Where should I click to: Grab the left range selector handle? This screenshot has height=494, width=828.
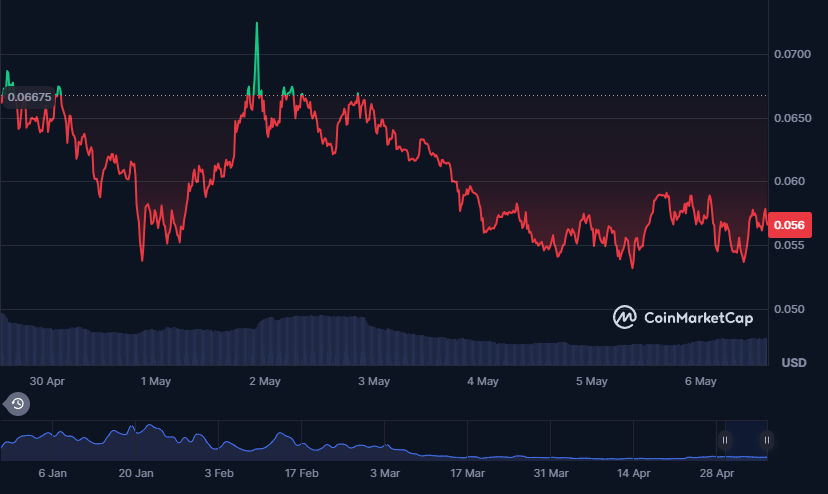tap(725, 440)
